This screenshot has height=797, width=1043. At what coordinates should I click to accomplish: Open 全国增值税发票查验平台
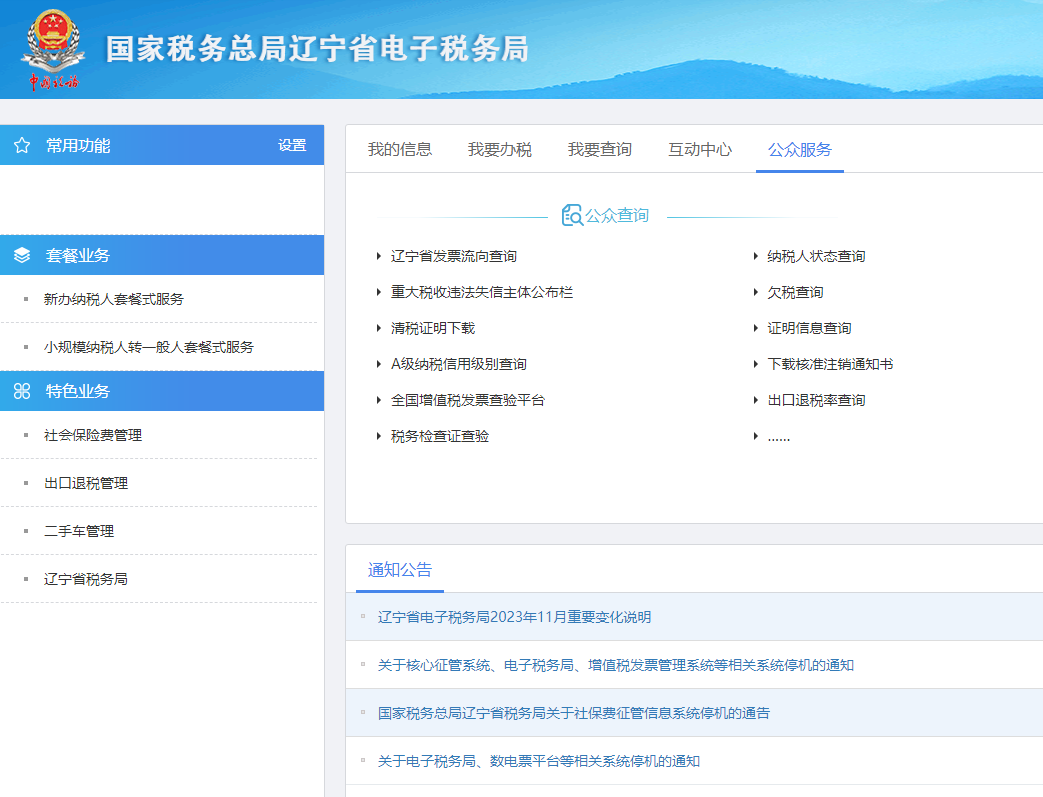coord(468,400)
